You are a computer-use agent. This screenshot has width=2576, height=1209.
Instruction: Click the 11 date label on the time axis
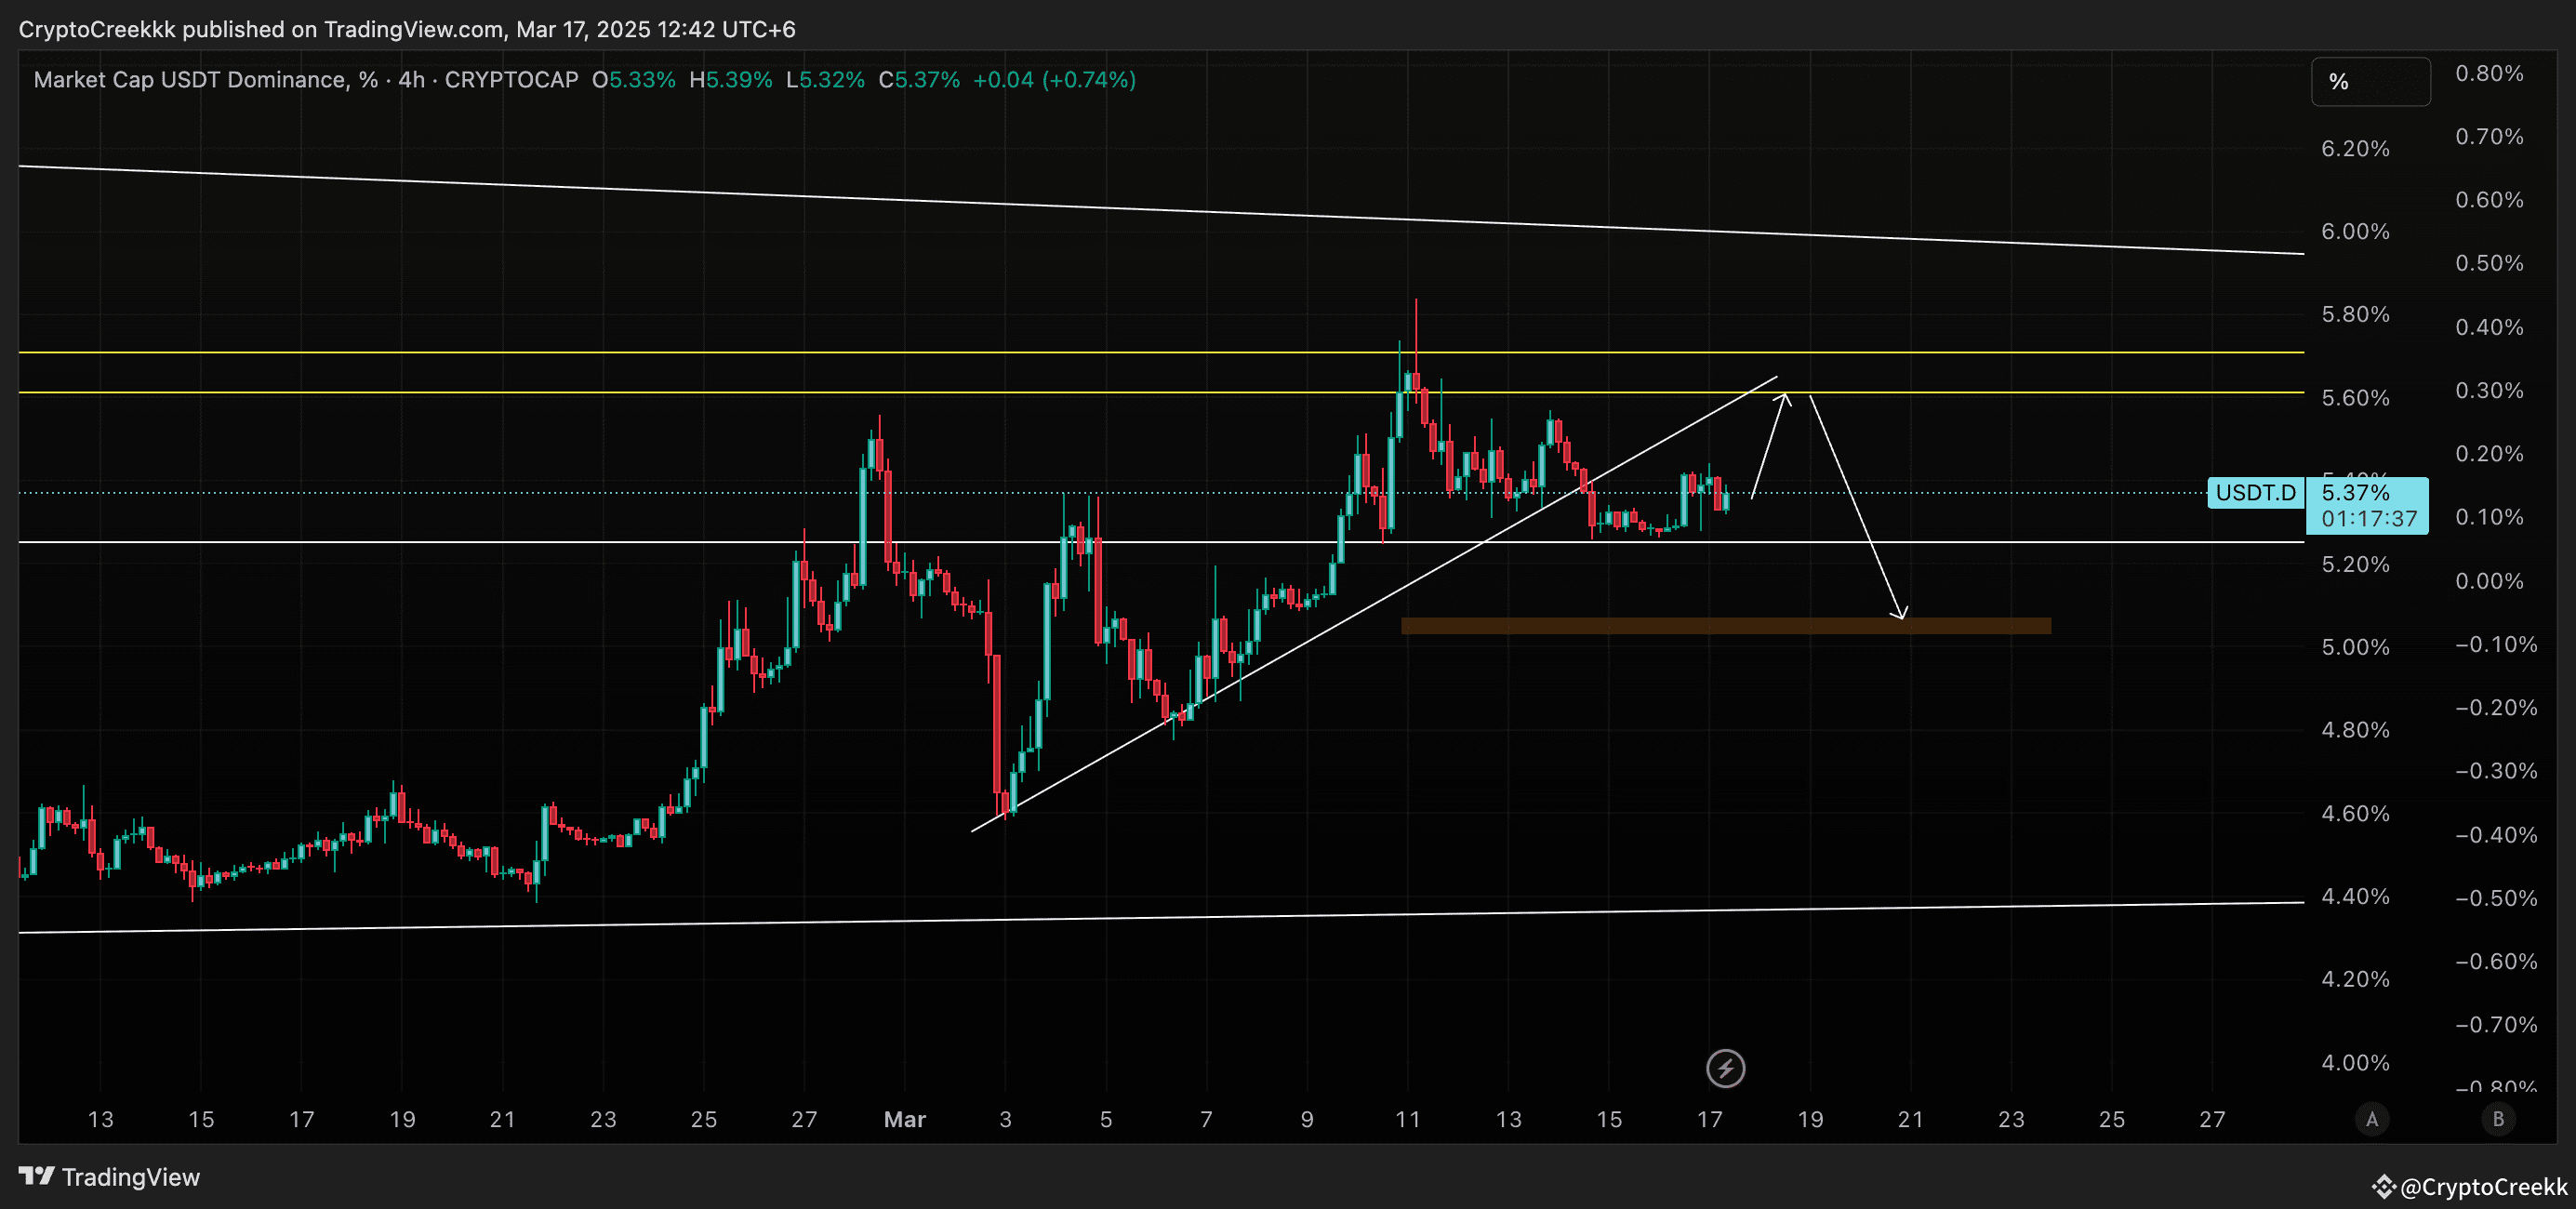click(x=1408, y=1119)
